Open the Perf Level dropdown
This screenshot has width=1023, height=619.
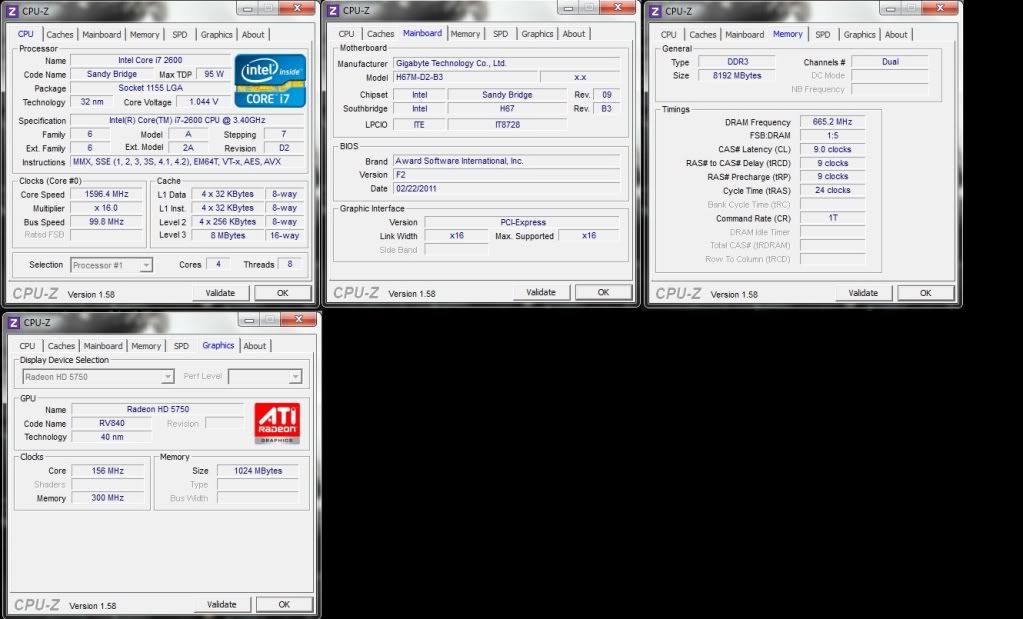tap(265, 377)
